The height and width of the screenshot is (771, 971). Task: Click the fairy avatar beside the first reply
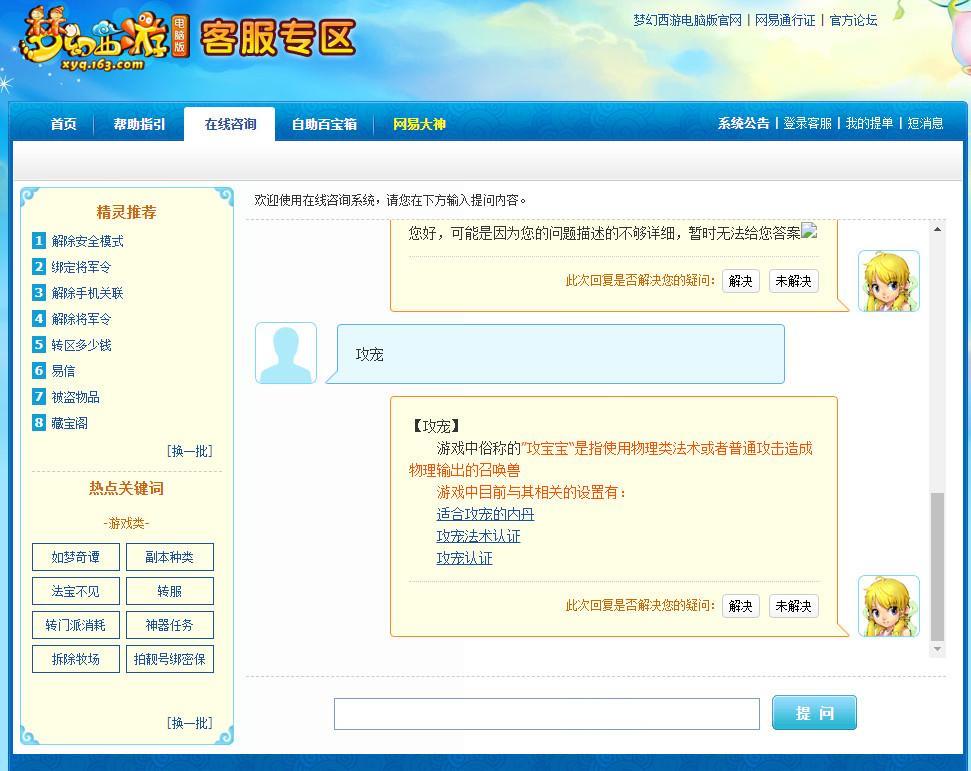(x=888, y=280)
